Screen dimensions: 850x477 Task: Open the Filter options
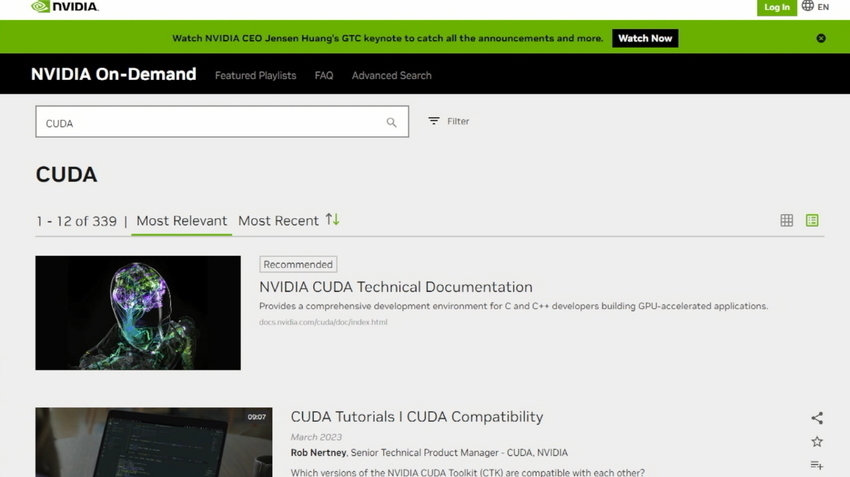[449, 121]
